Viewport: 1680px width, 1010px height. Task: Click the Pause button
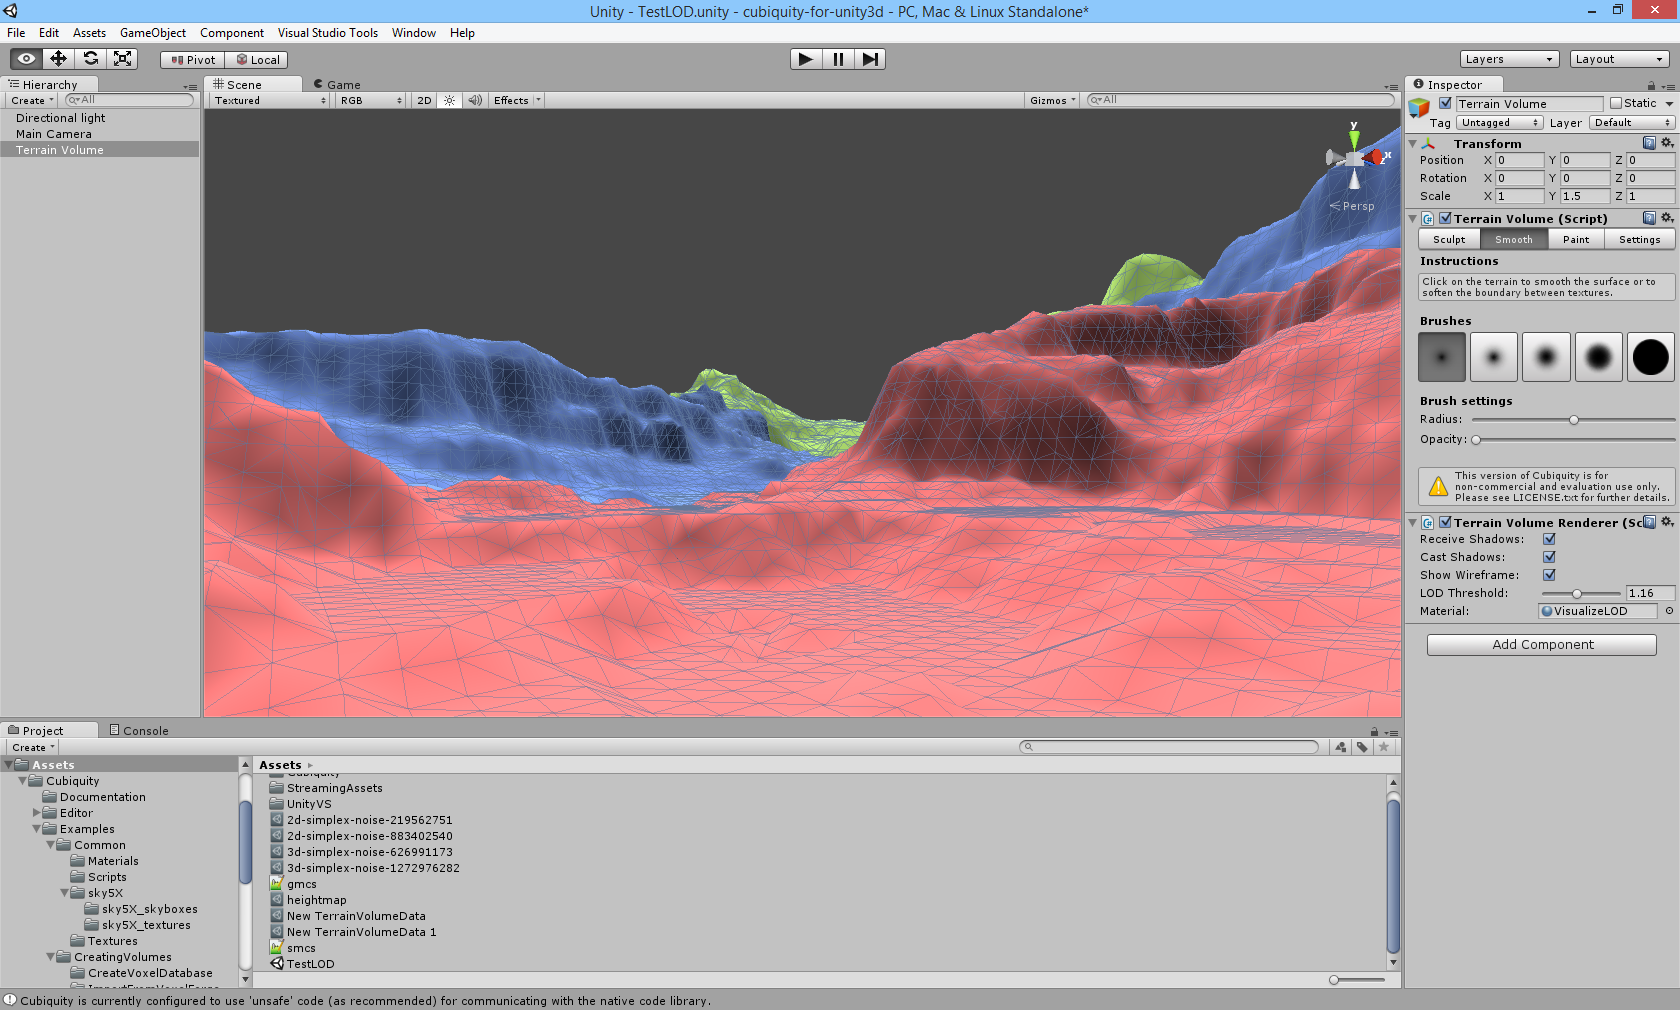point(838,59)
